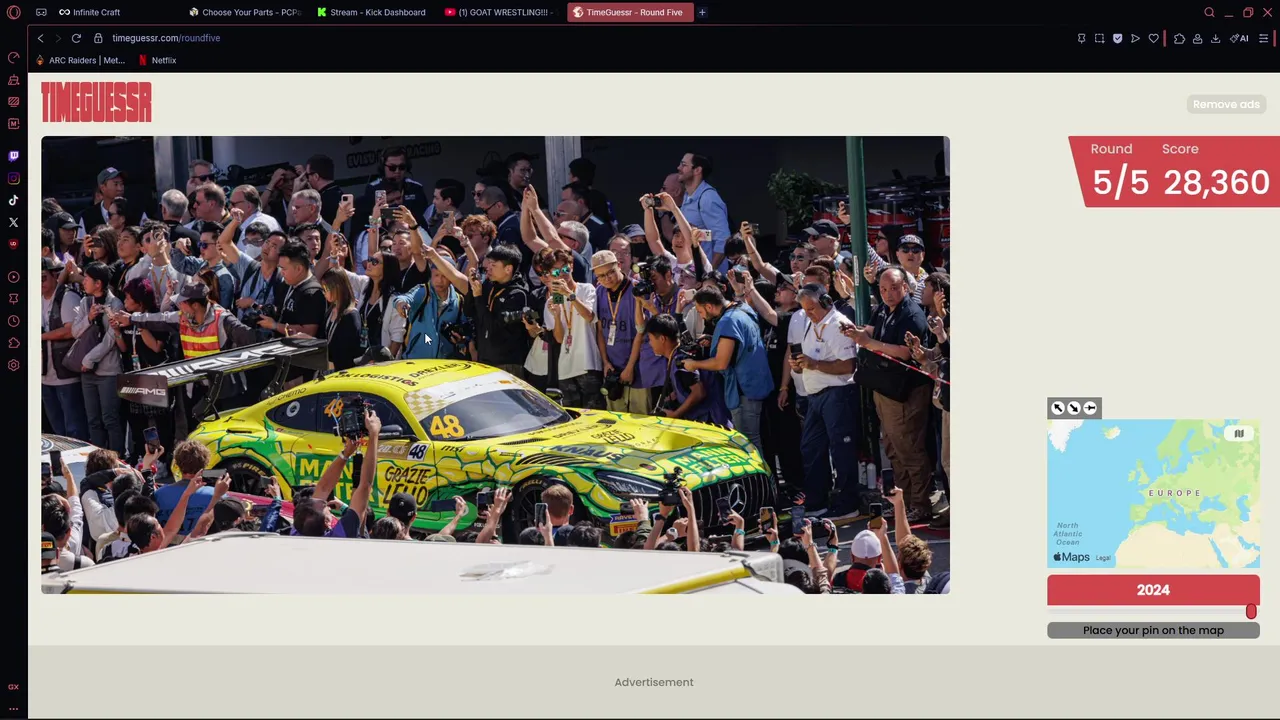Open a new tab with plus button
This screenshot has width=1280, height=720.
click(x=702, y=12)
